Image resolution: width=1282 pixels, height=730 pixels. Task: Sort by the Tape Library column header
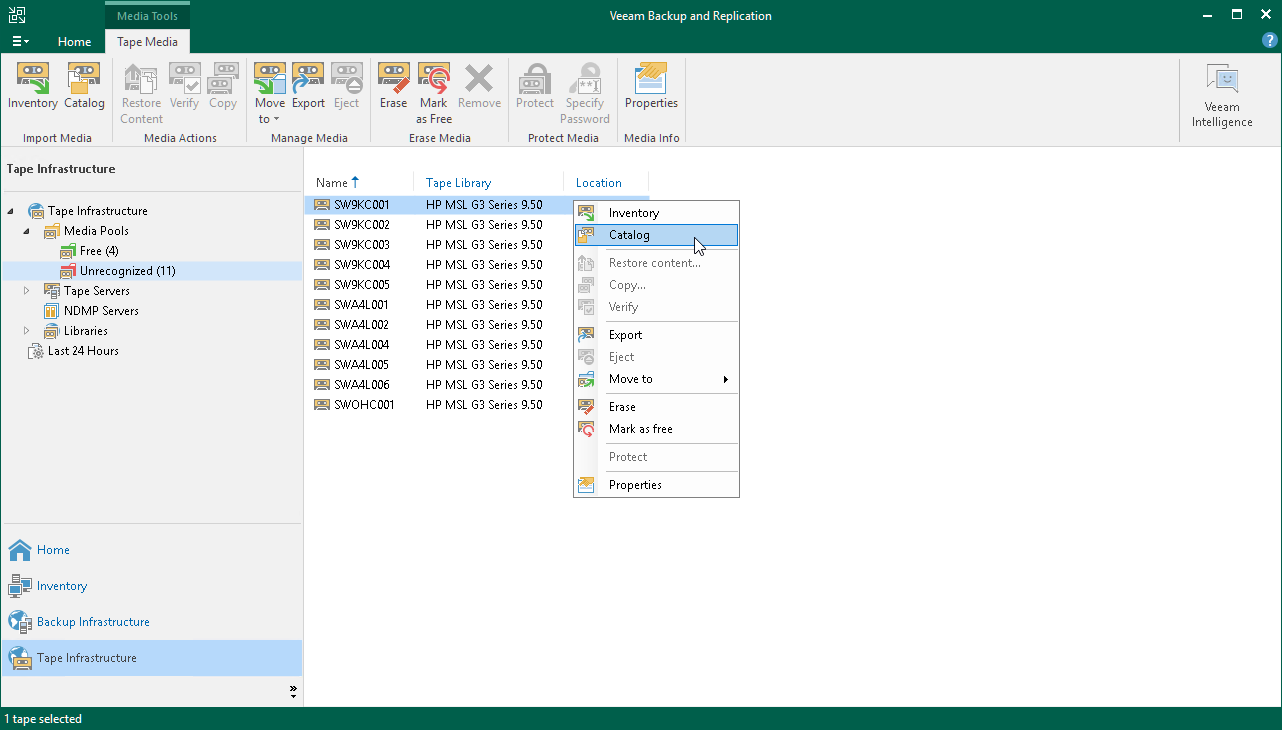(x=458, y=183)
